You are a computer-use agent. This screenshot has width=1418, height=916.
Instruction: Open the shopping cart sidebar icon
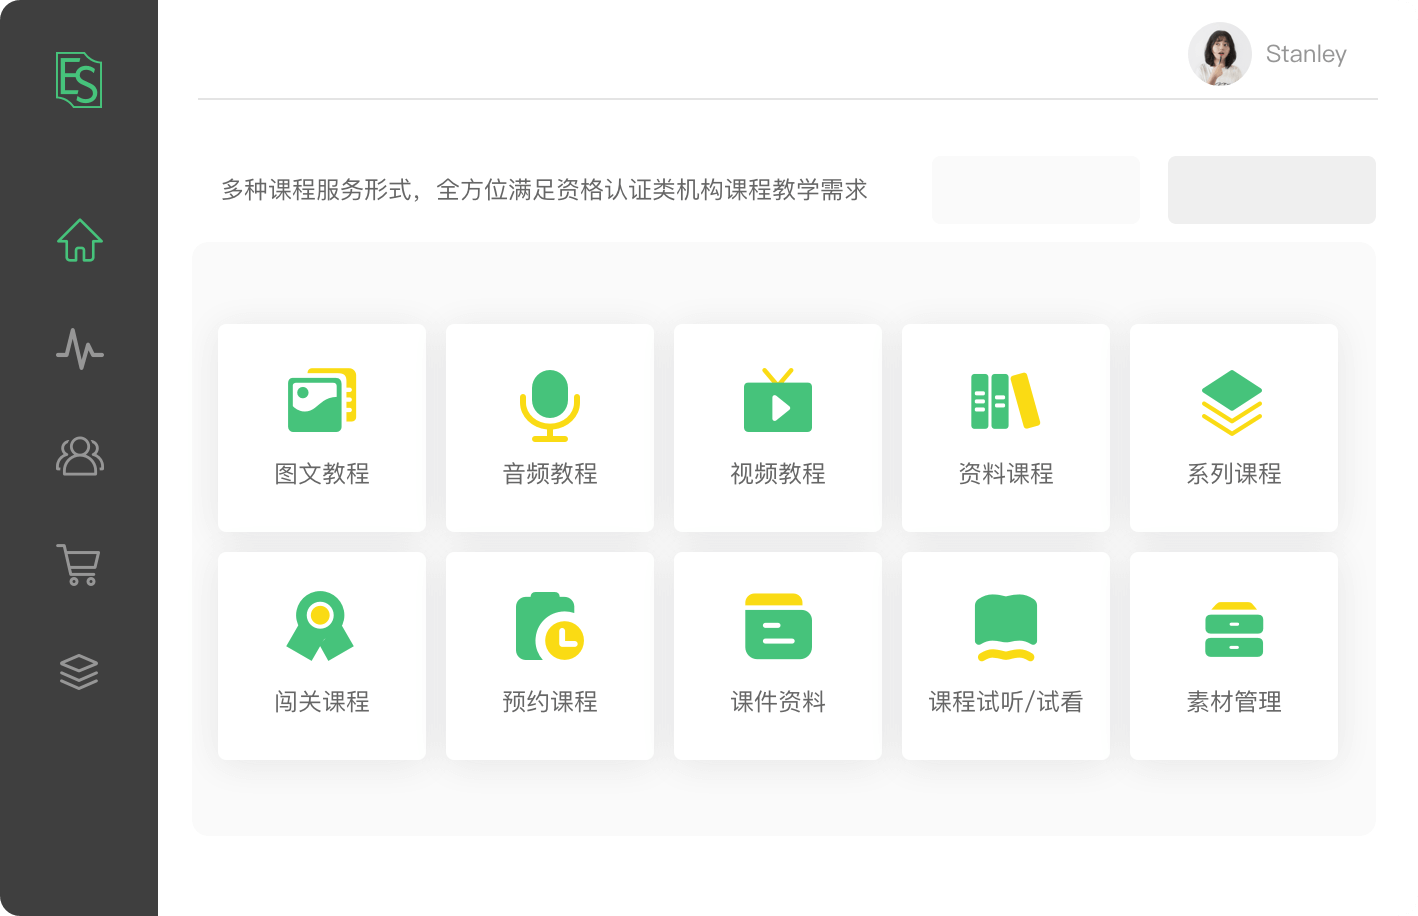point(79,565)
